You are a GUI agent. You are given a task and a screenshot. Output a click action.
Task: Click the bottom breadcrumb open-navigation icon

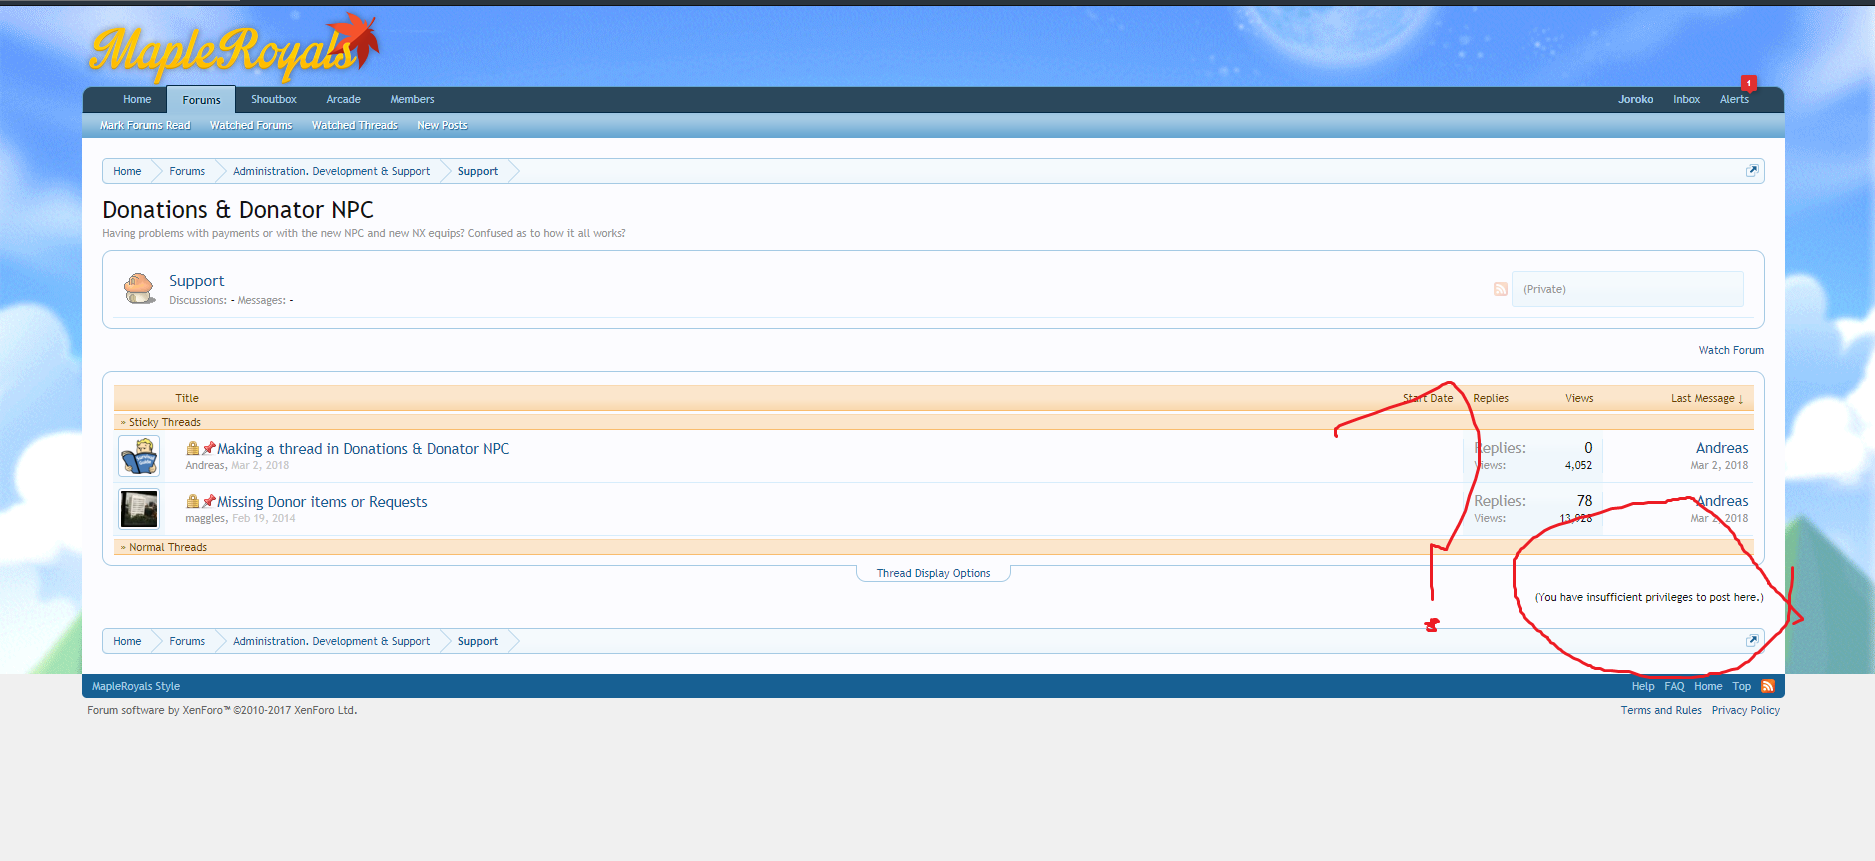1751,641
